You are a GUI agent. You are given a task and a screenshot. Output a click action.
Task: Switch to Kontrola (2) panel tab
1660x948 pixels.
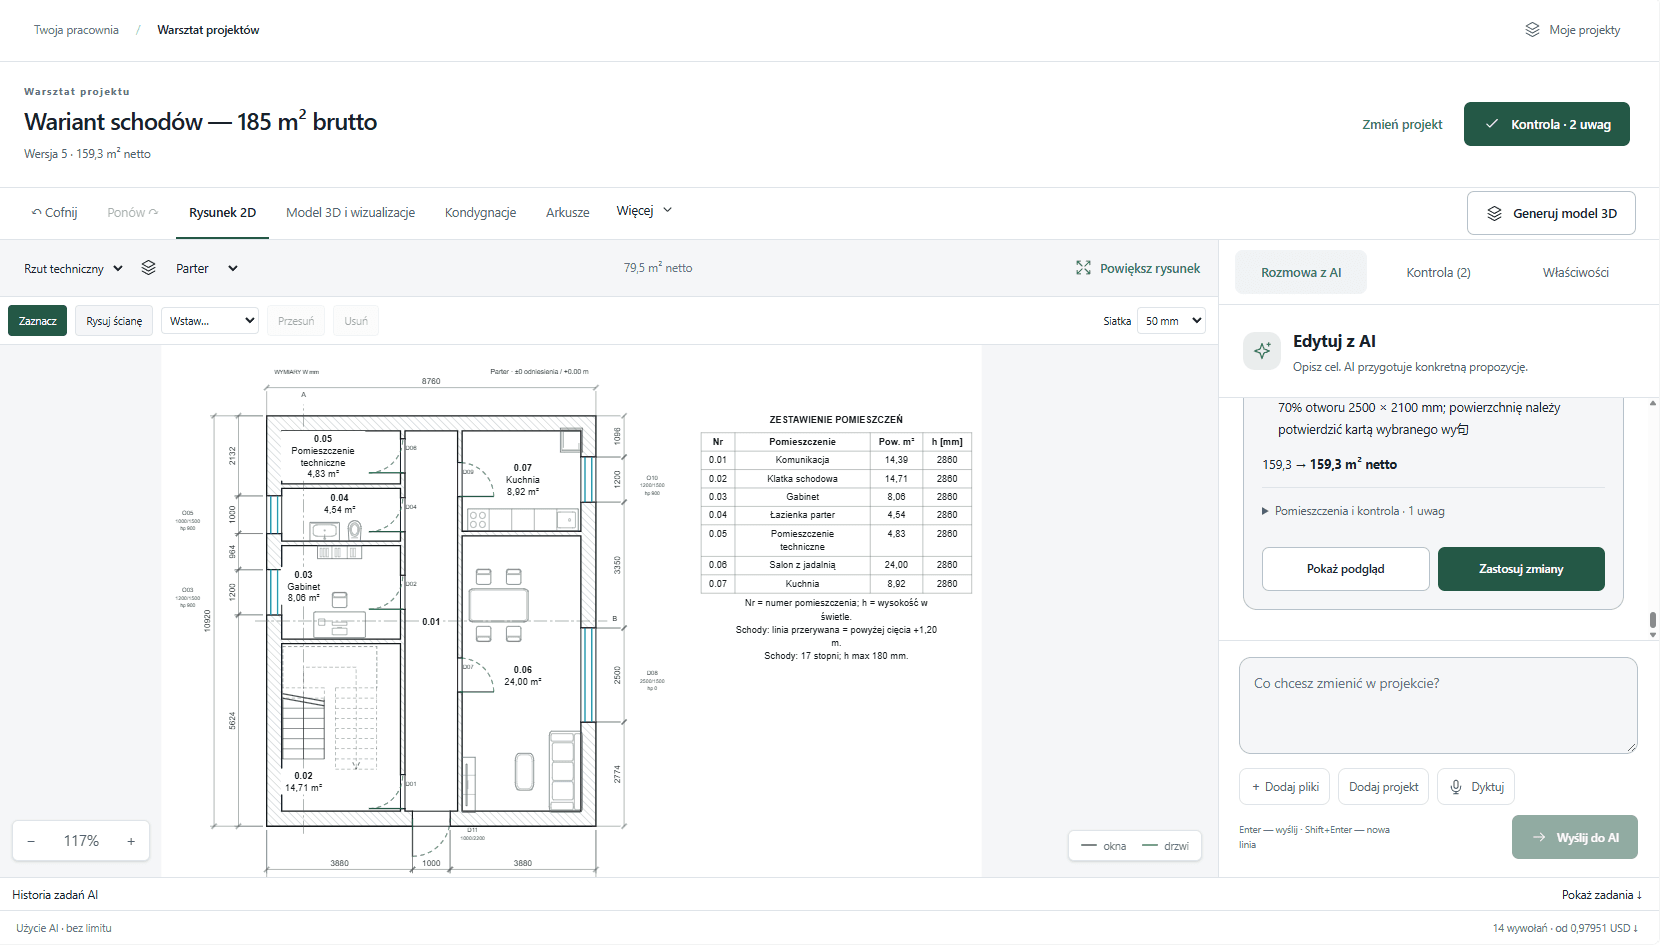click(1438, 272)
